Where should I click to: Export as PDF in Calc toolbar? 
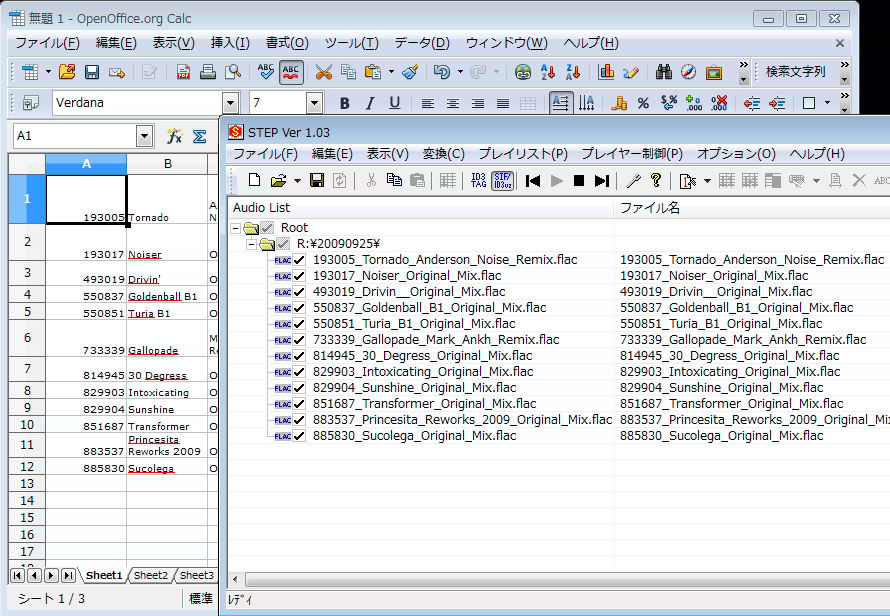[x=183, y=72]
